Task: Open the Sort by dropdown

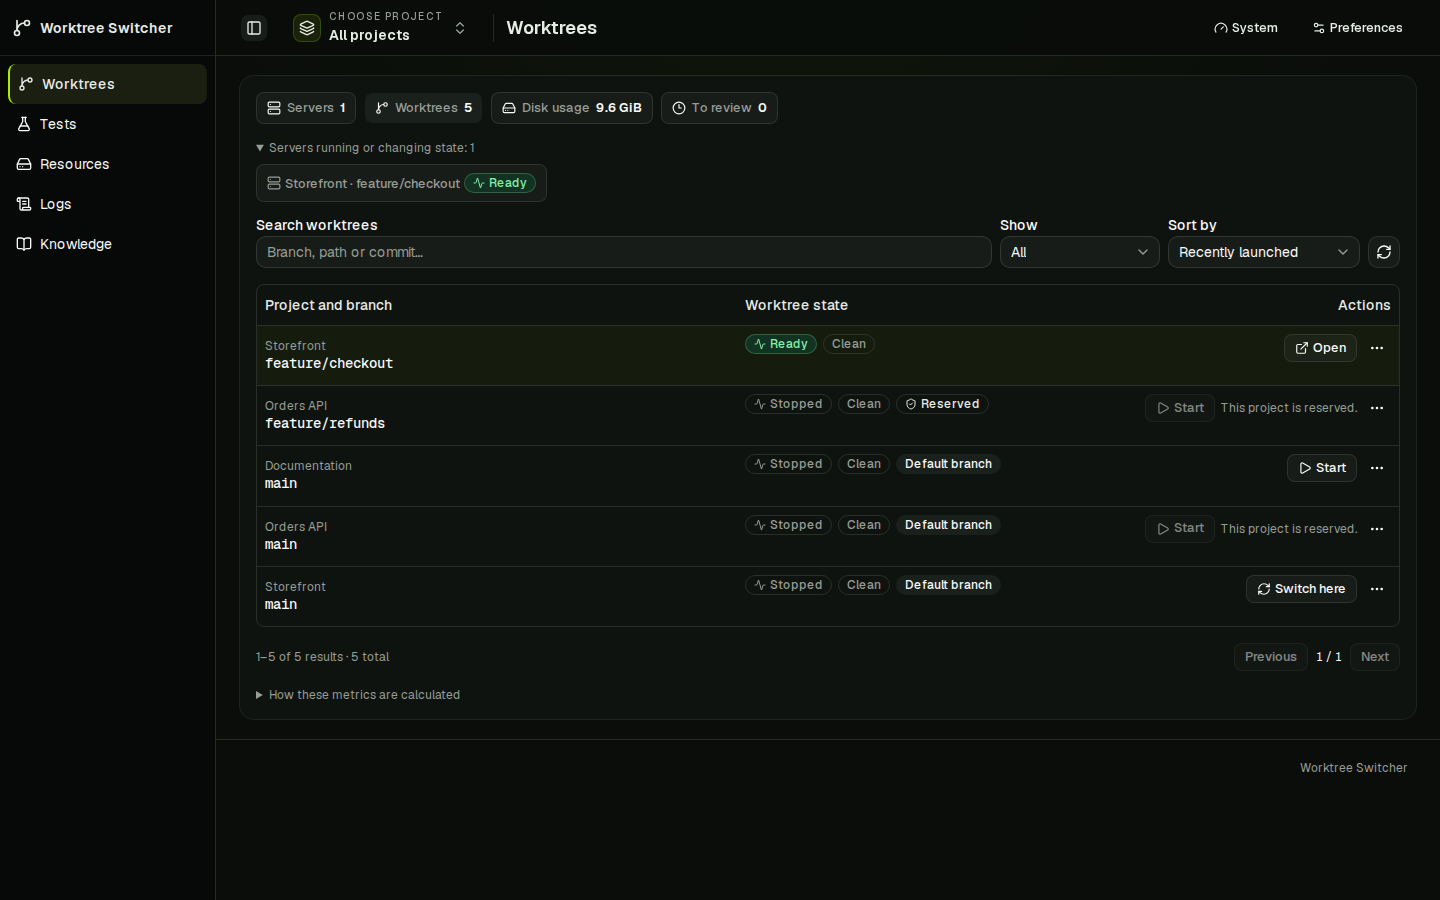Action: (1264, 252)
